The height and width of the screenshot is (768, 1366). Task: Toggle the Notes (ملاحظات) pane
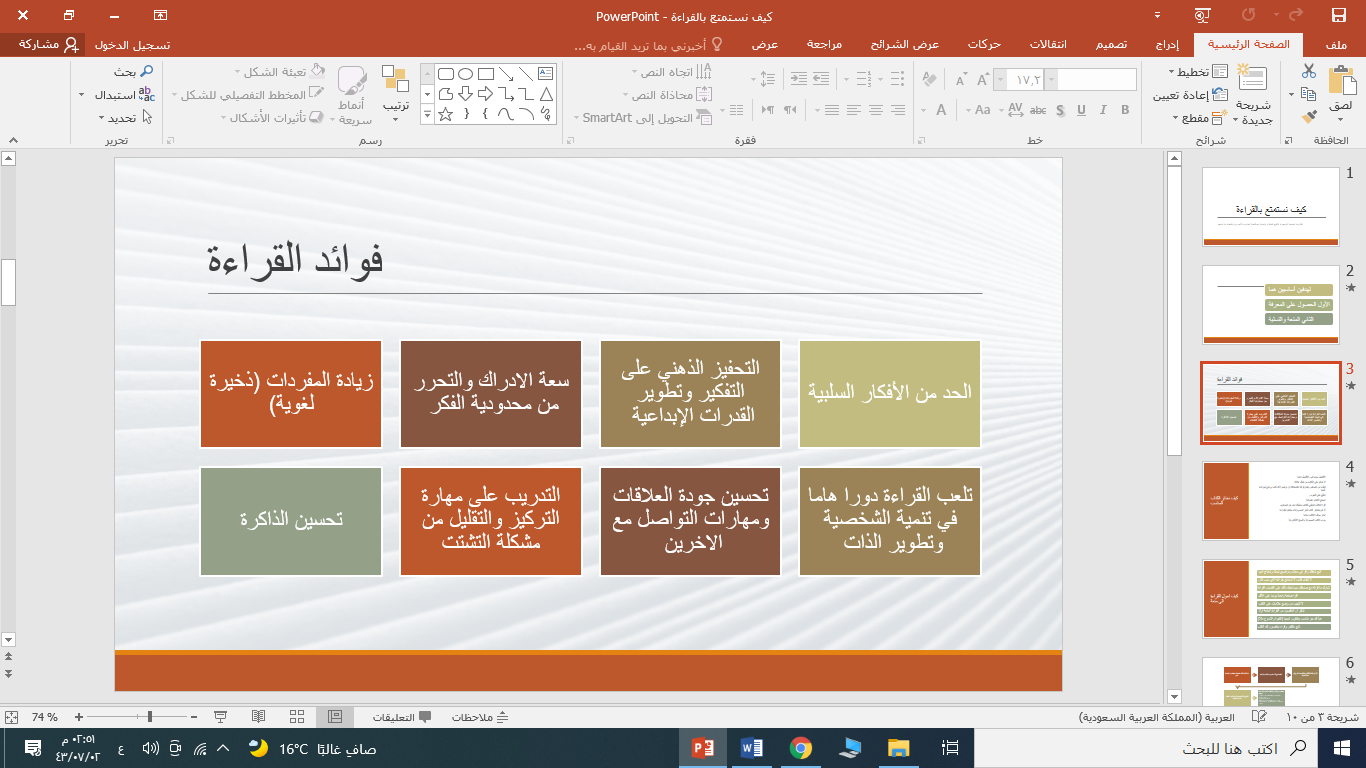pos(481,717)
